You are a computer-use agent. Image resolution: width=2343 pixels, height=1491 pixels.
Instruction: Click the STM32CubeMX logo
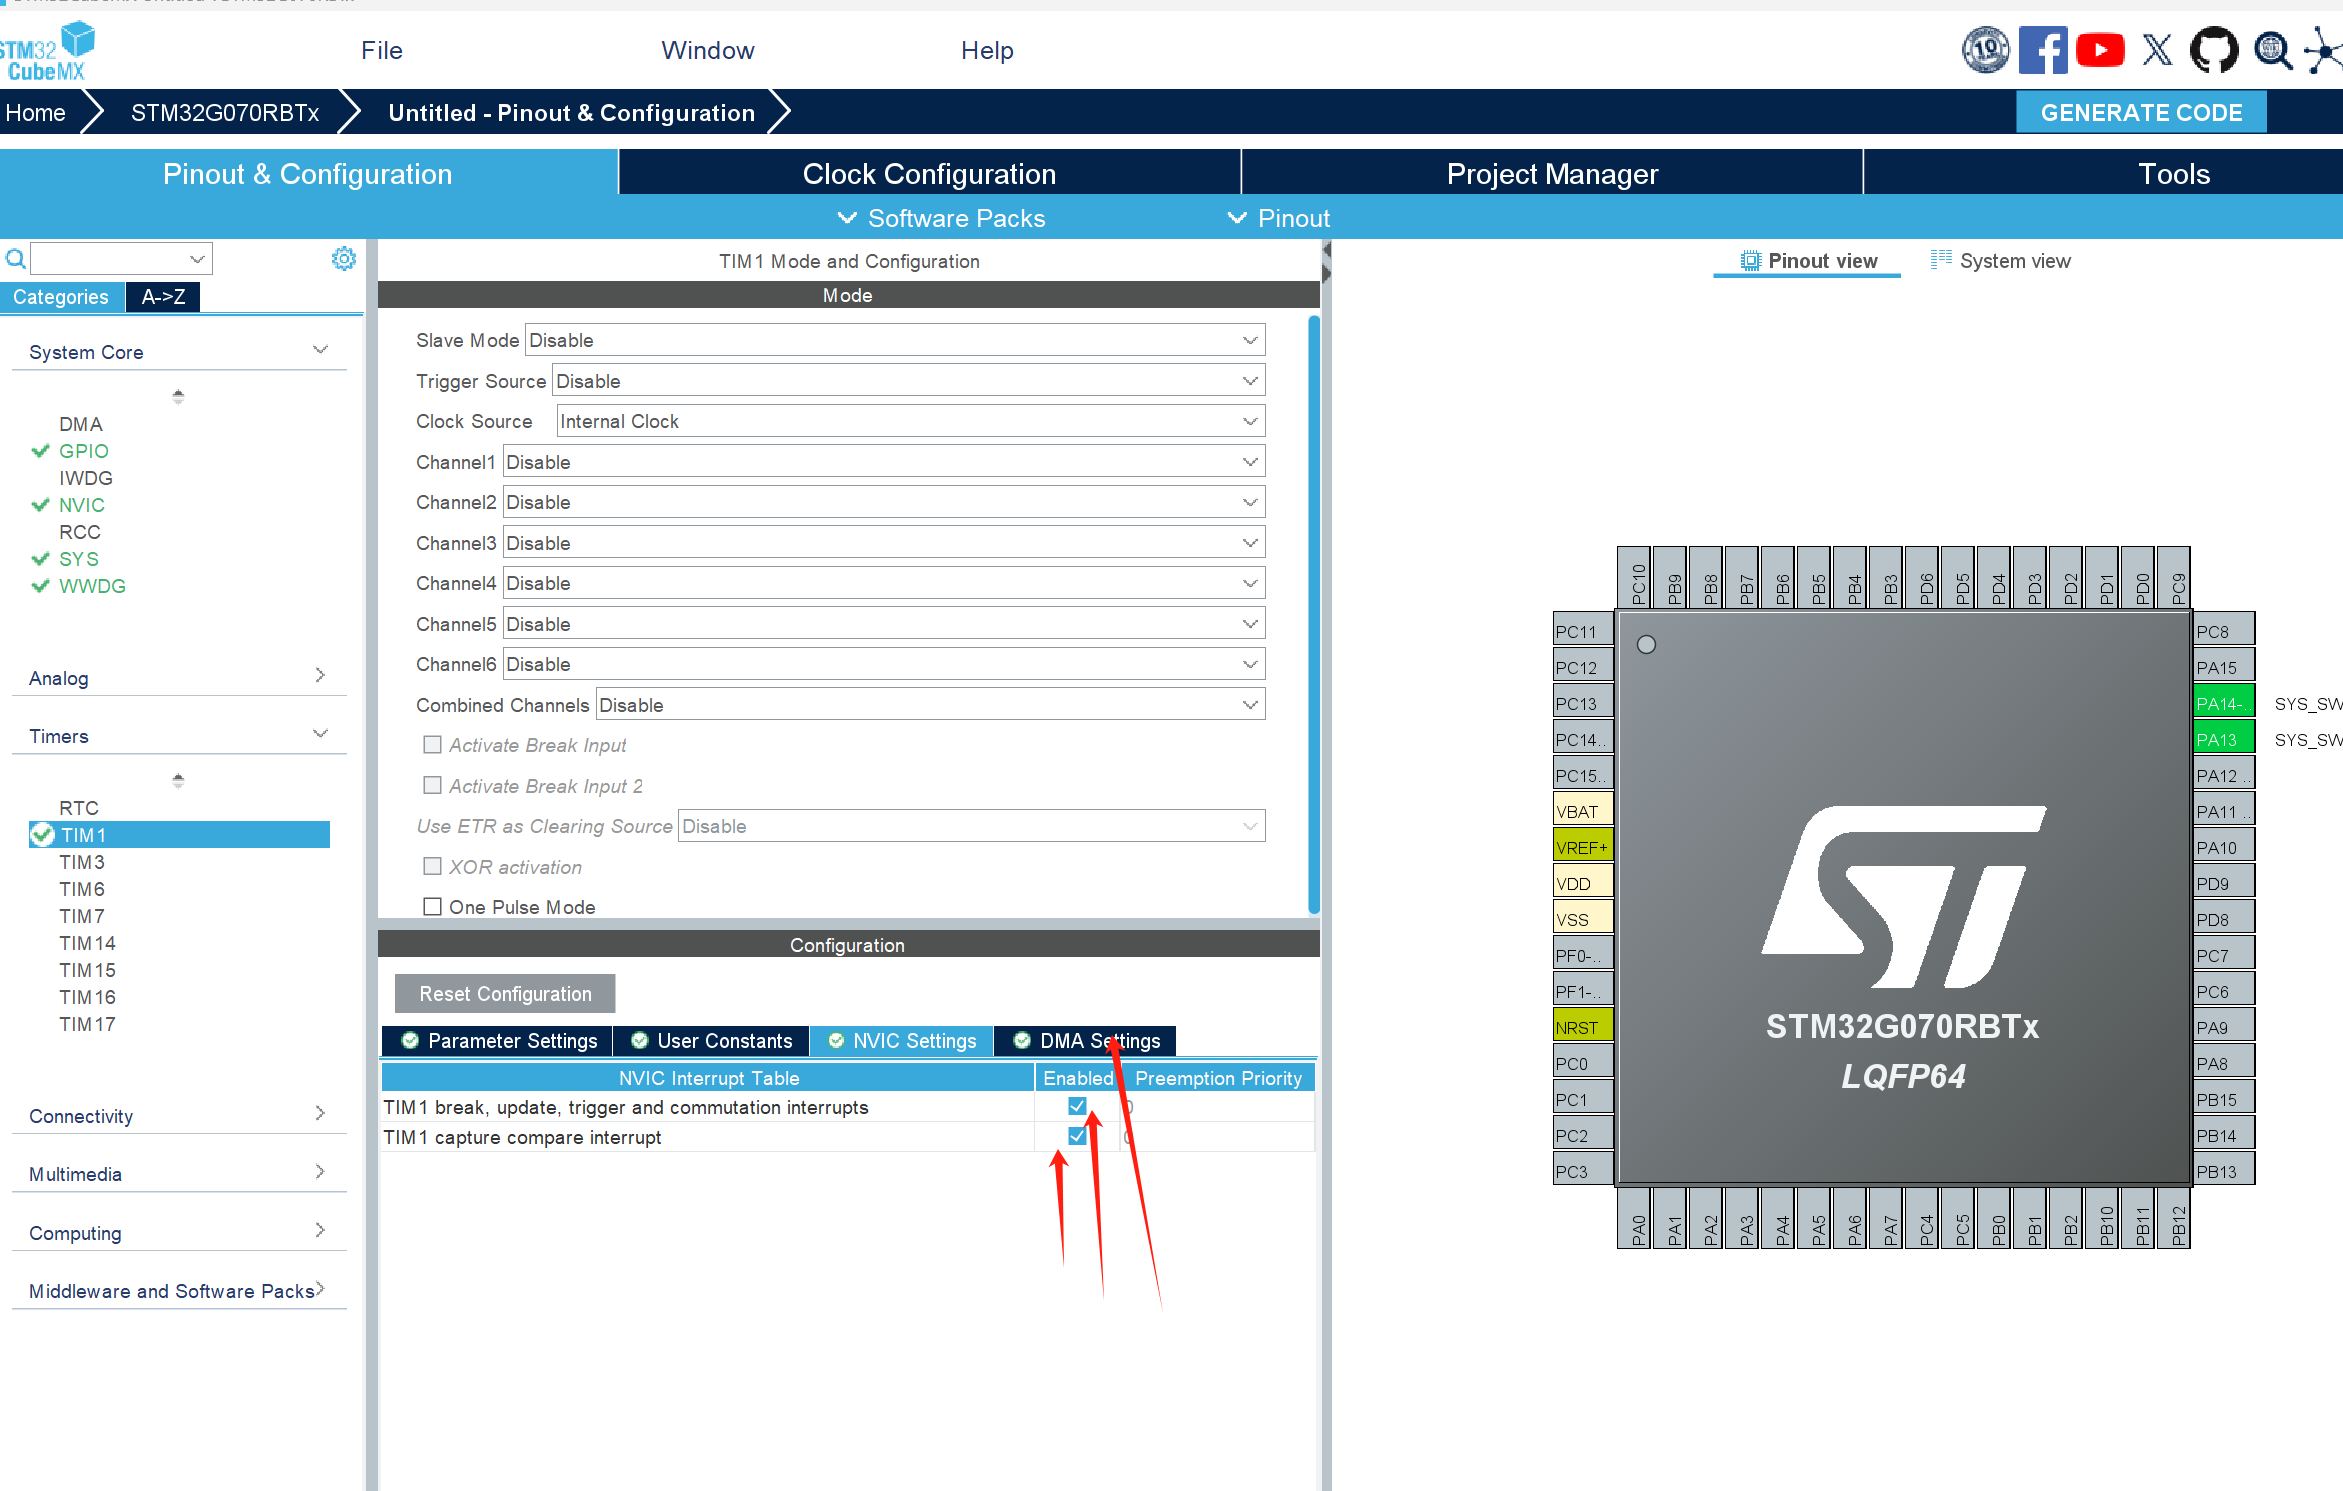46,52
